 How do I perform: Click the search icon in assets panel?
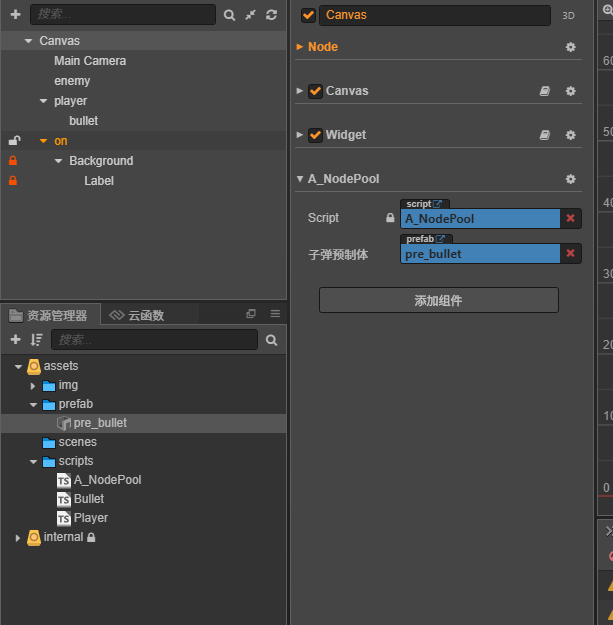tap(271, 340)
